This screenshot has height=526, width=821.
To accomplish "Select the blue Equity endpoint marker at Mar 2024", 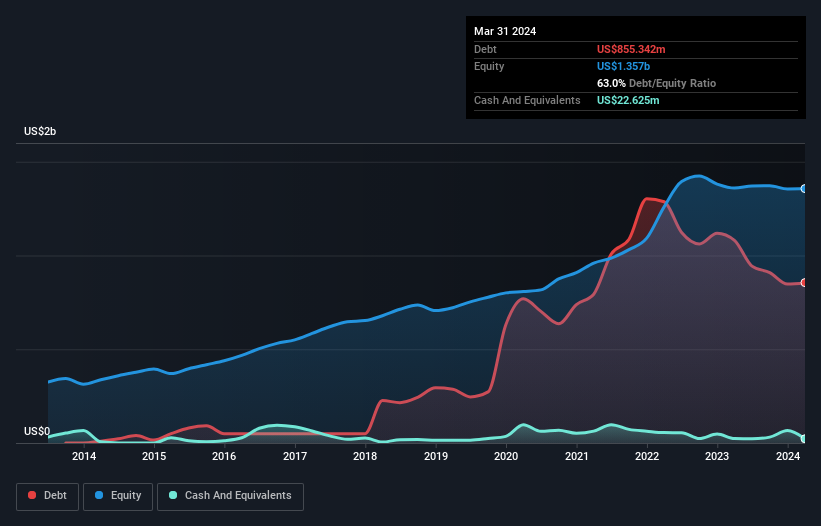I will (x=804, y=188).
